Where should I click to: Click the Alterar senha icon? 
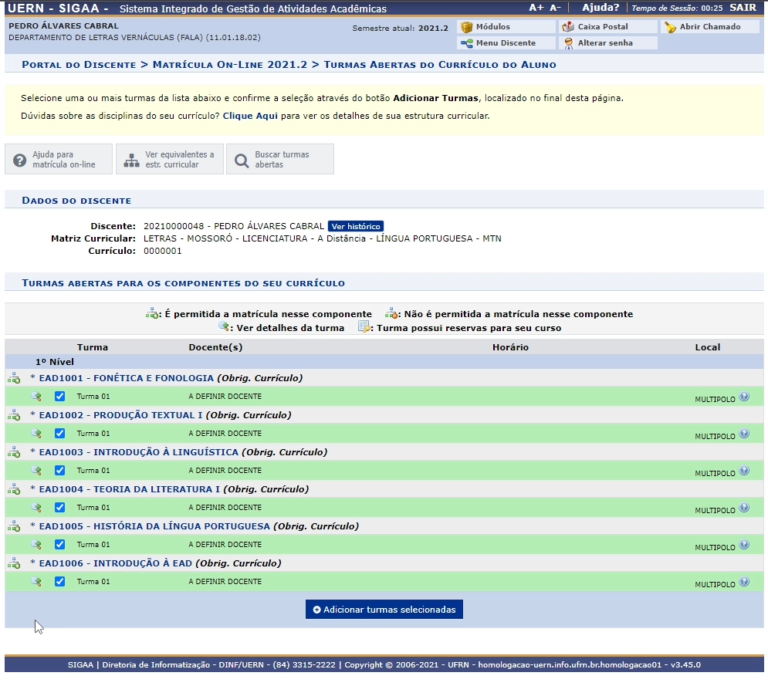[568, 43]
